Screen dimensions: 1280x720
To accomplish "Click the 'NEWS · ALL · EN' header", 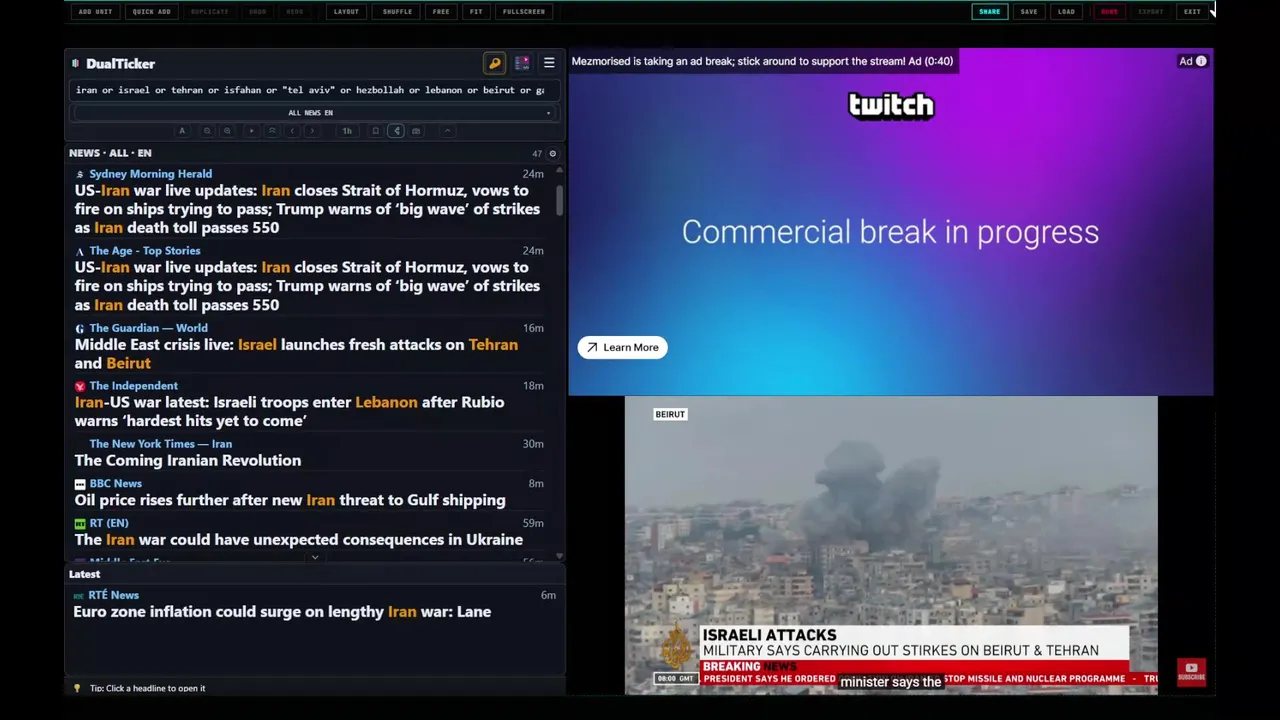I will pyautogui.click(x=110, y=153).
